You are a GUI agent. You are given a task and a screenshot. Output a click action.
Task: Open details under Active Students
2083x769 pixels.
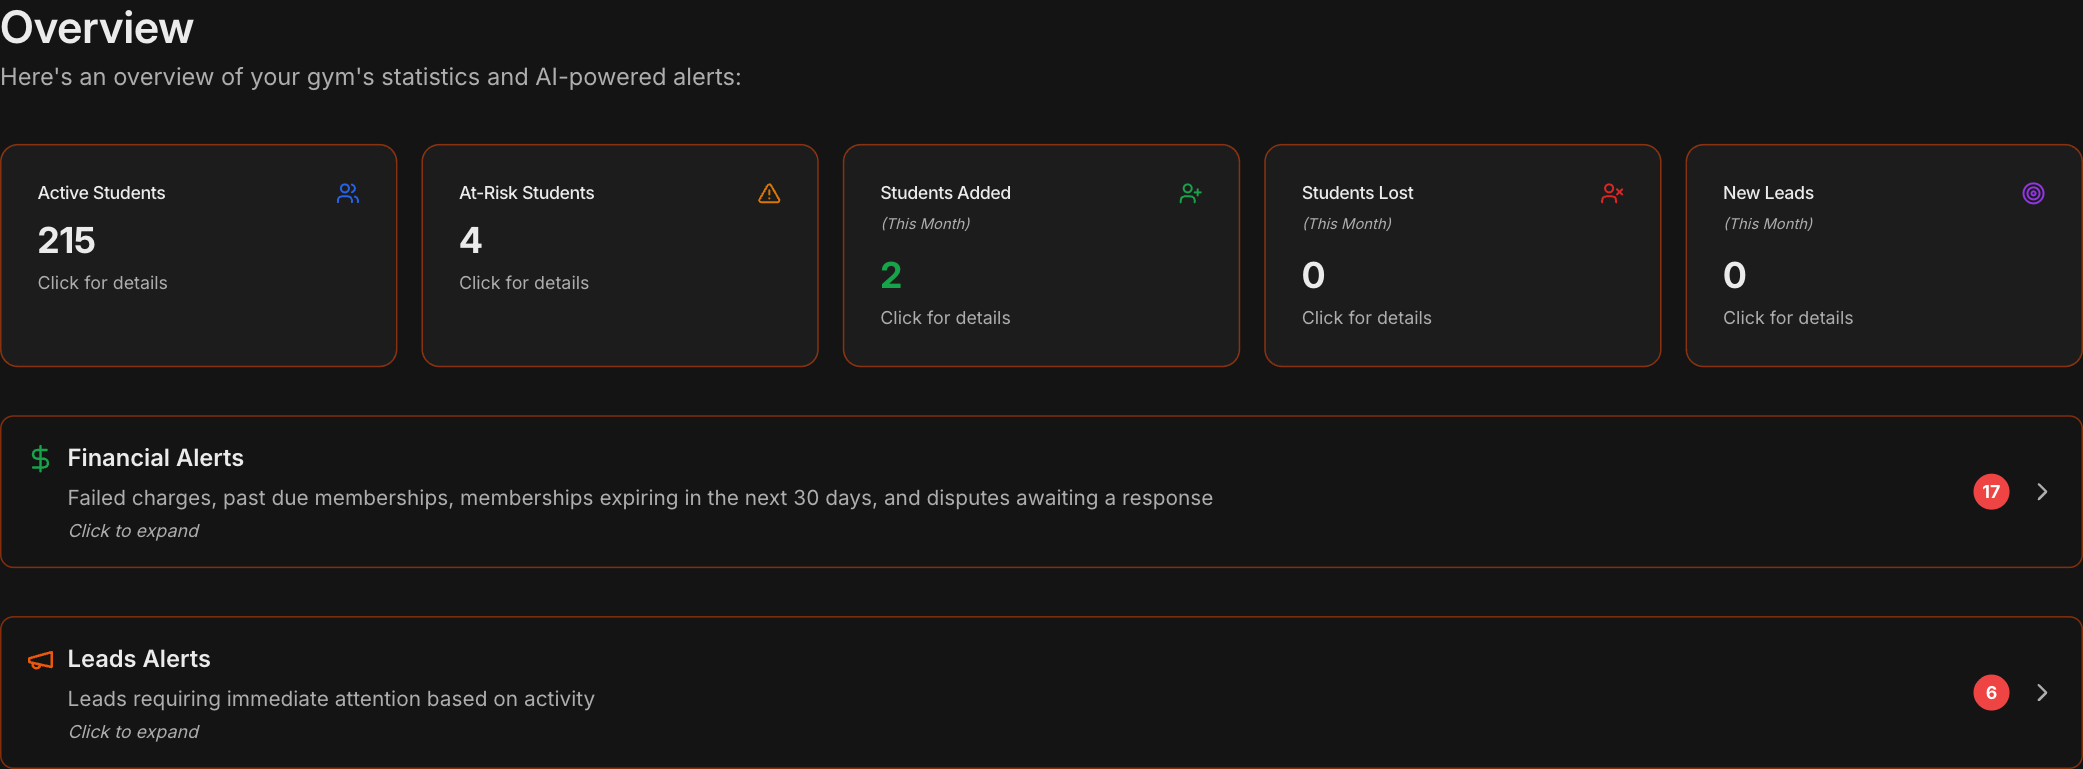point(103,283)
